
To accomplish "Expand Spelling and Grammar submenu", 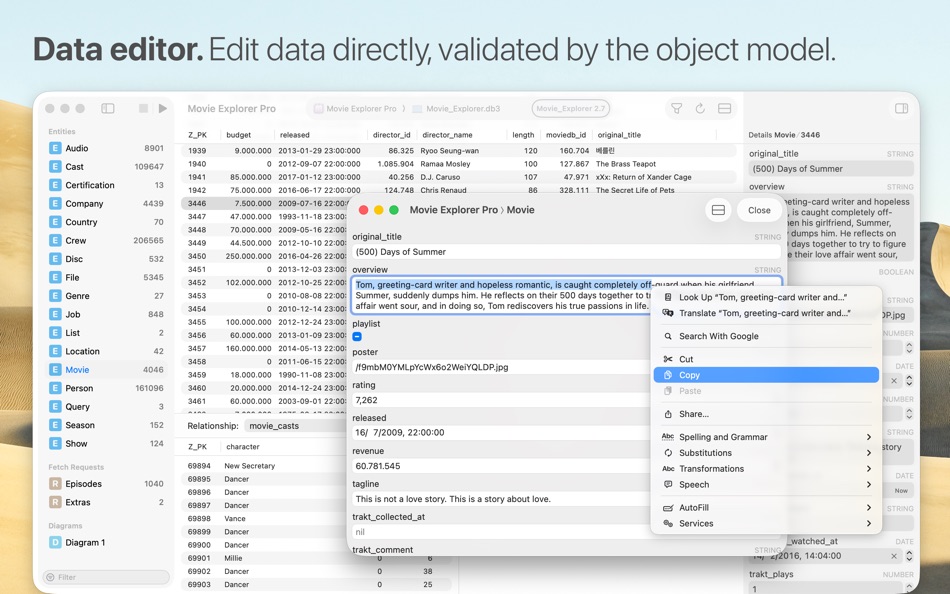I will pos(766,437).
